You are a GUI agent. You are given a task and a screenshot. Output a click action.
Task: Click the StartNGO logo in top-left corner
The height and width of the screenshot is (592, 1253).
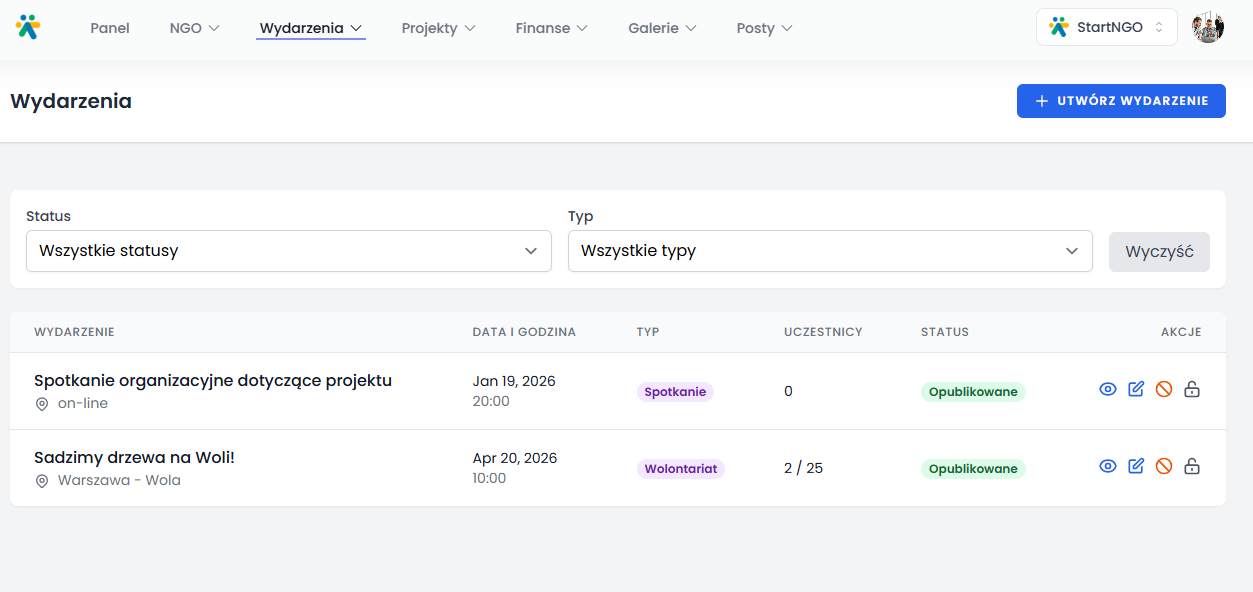[x=28, y=27]
